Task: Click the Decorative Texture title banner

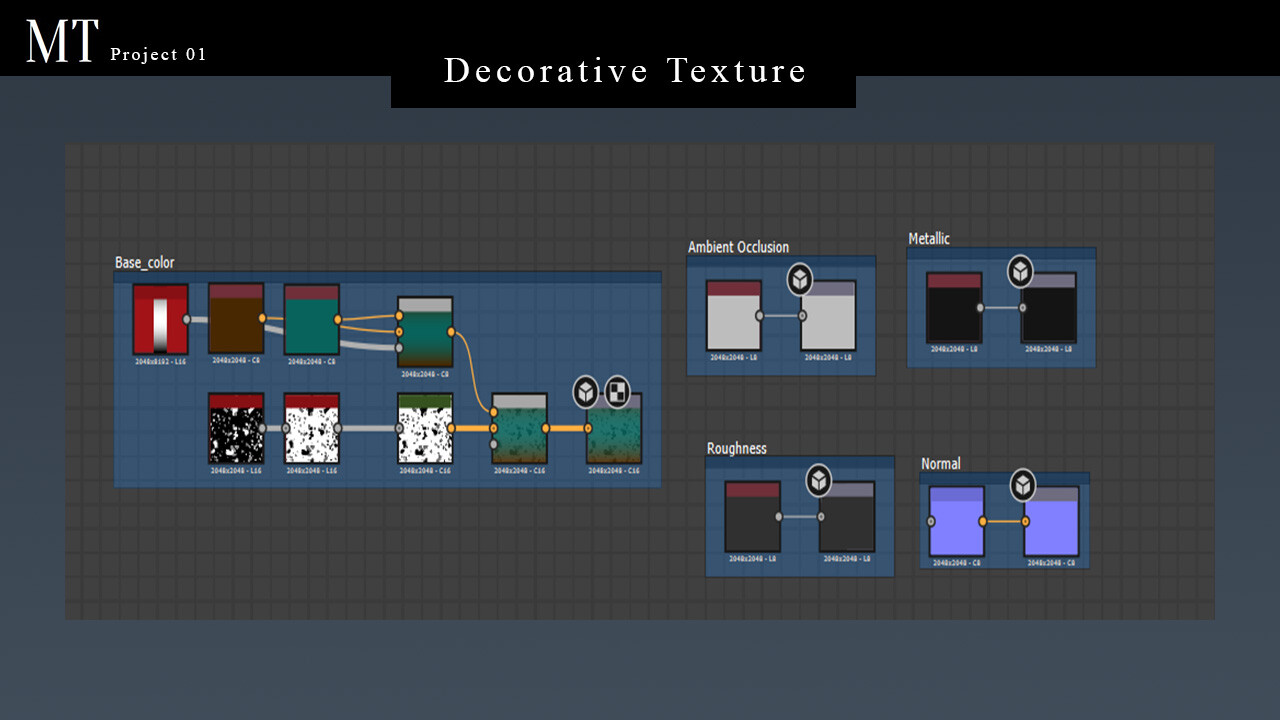Action: 623,71
